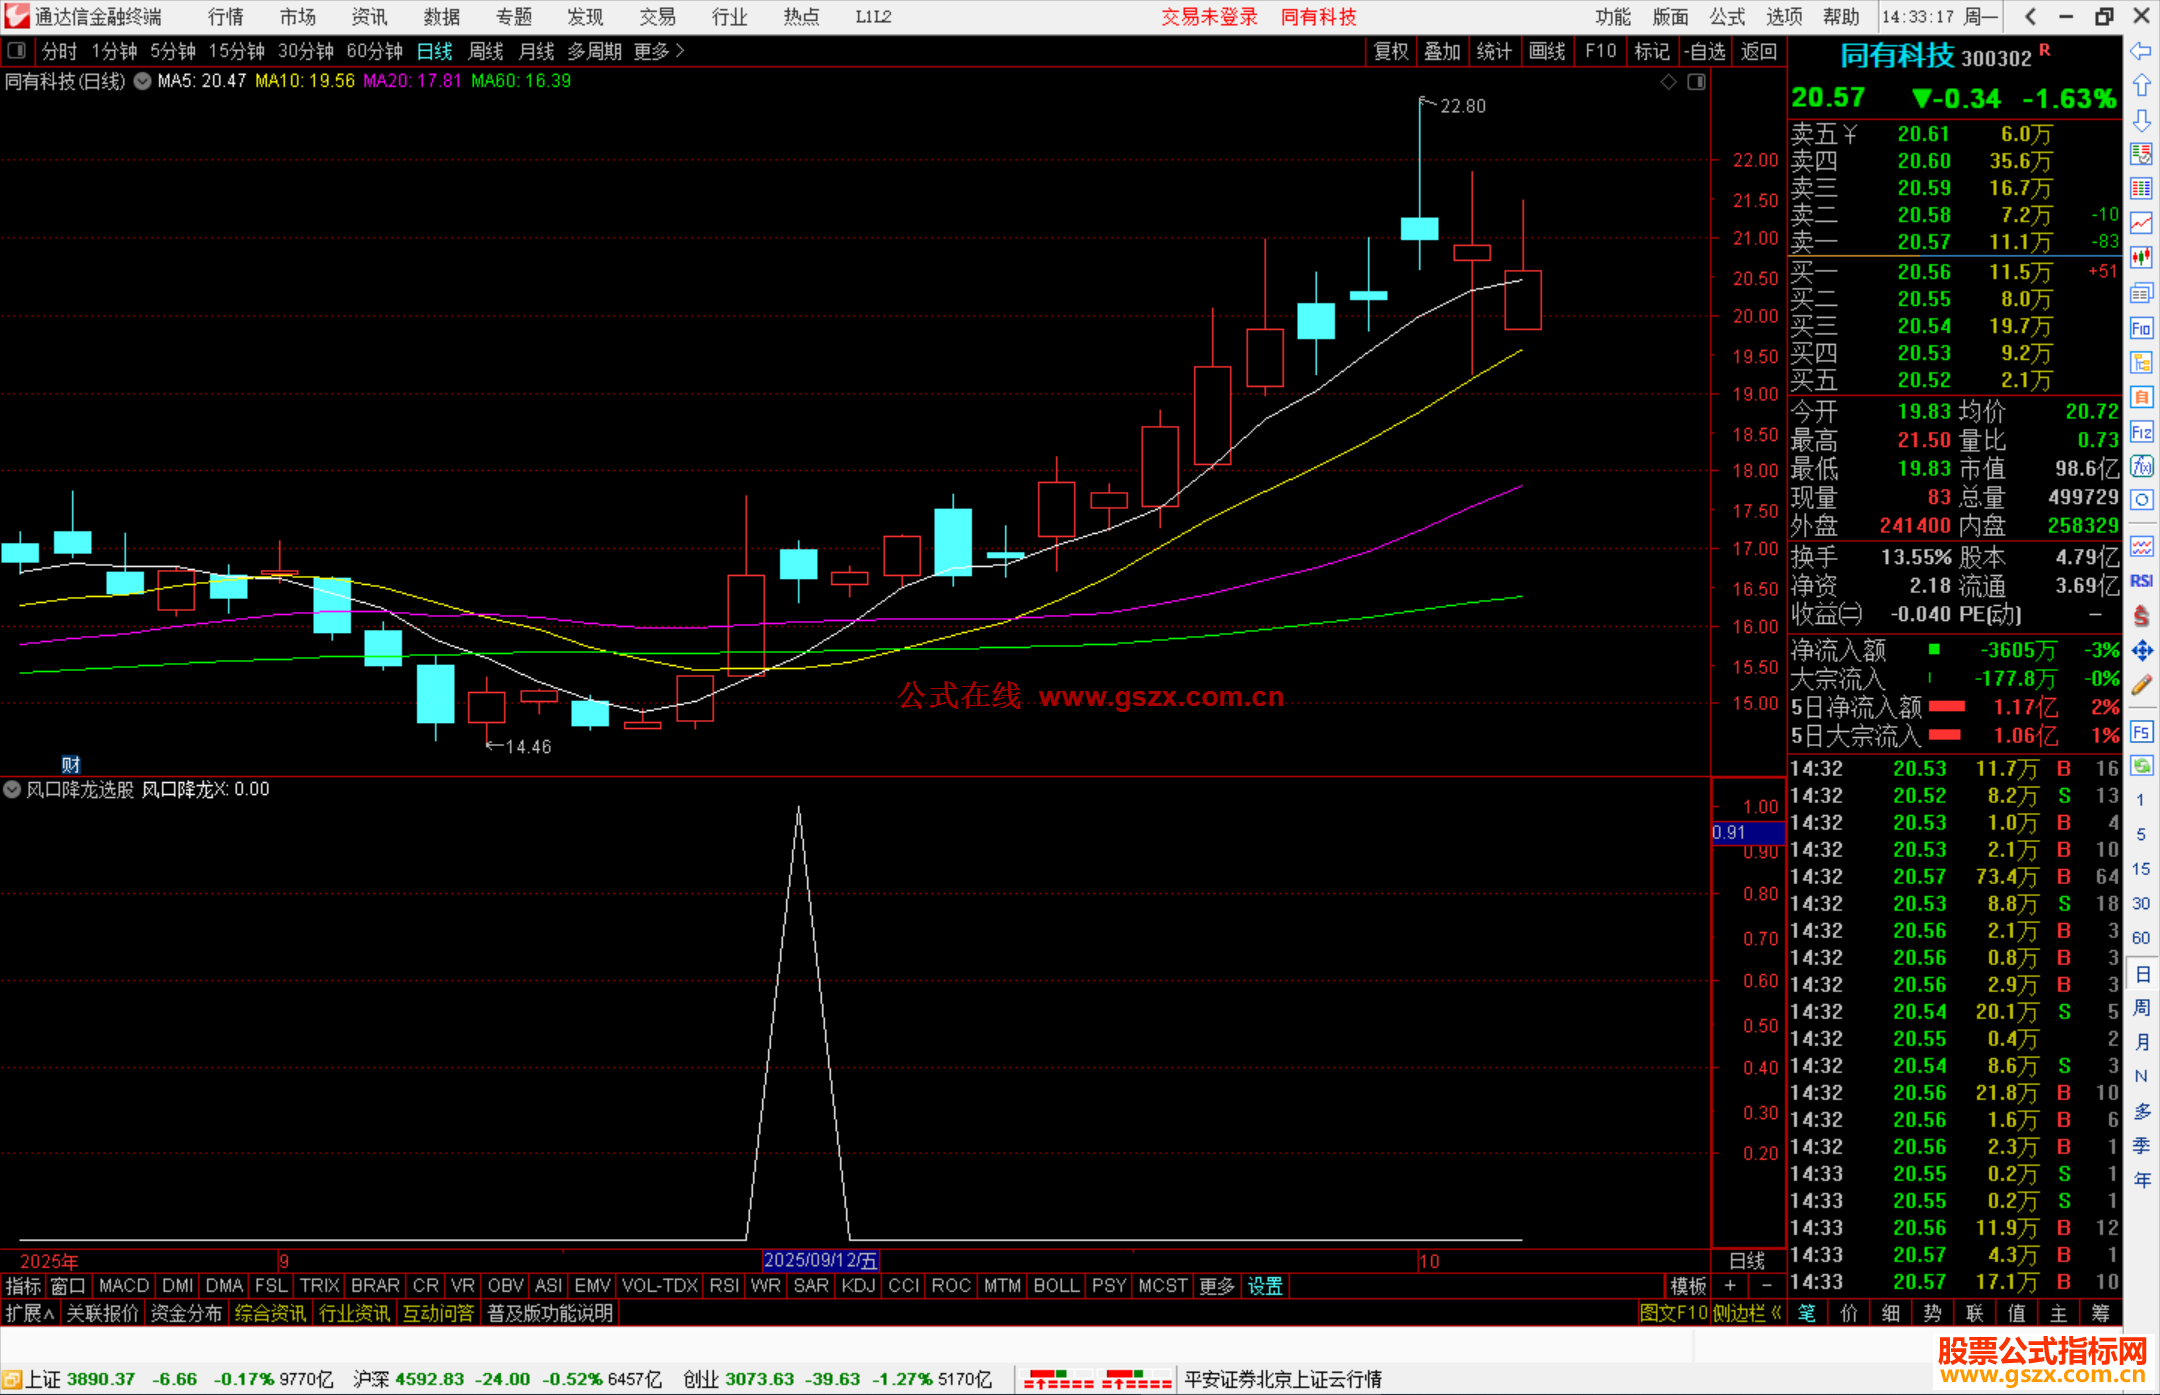Collapse the 侧边栏 sidebar

coord(1746,1313)
